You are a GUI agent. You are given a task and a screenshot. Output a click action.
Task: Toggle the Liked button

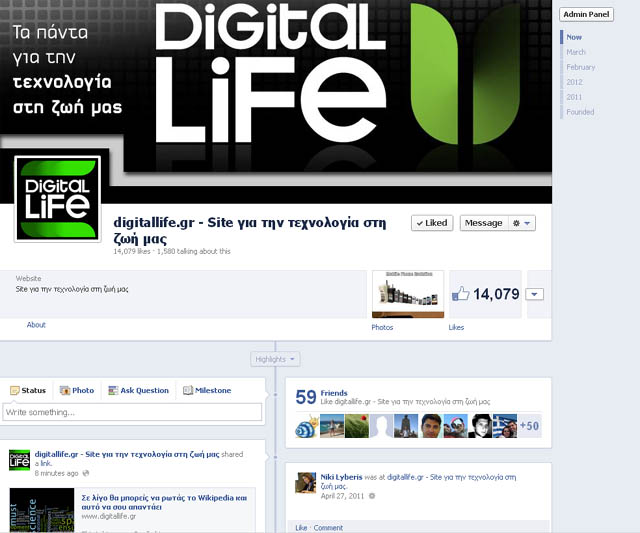click(432, 223)
